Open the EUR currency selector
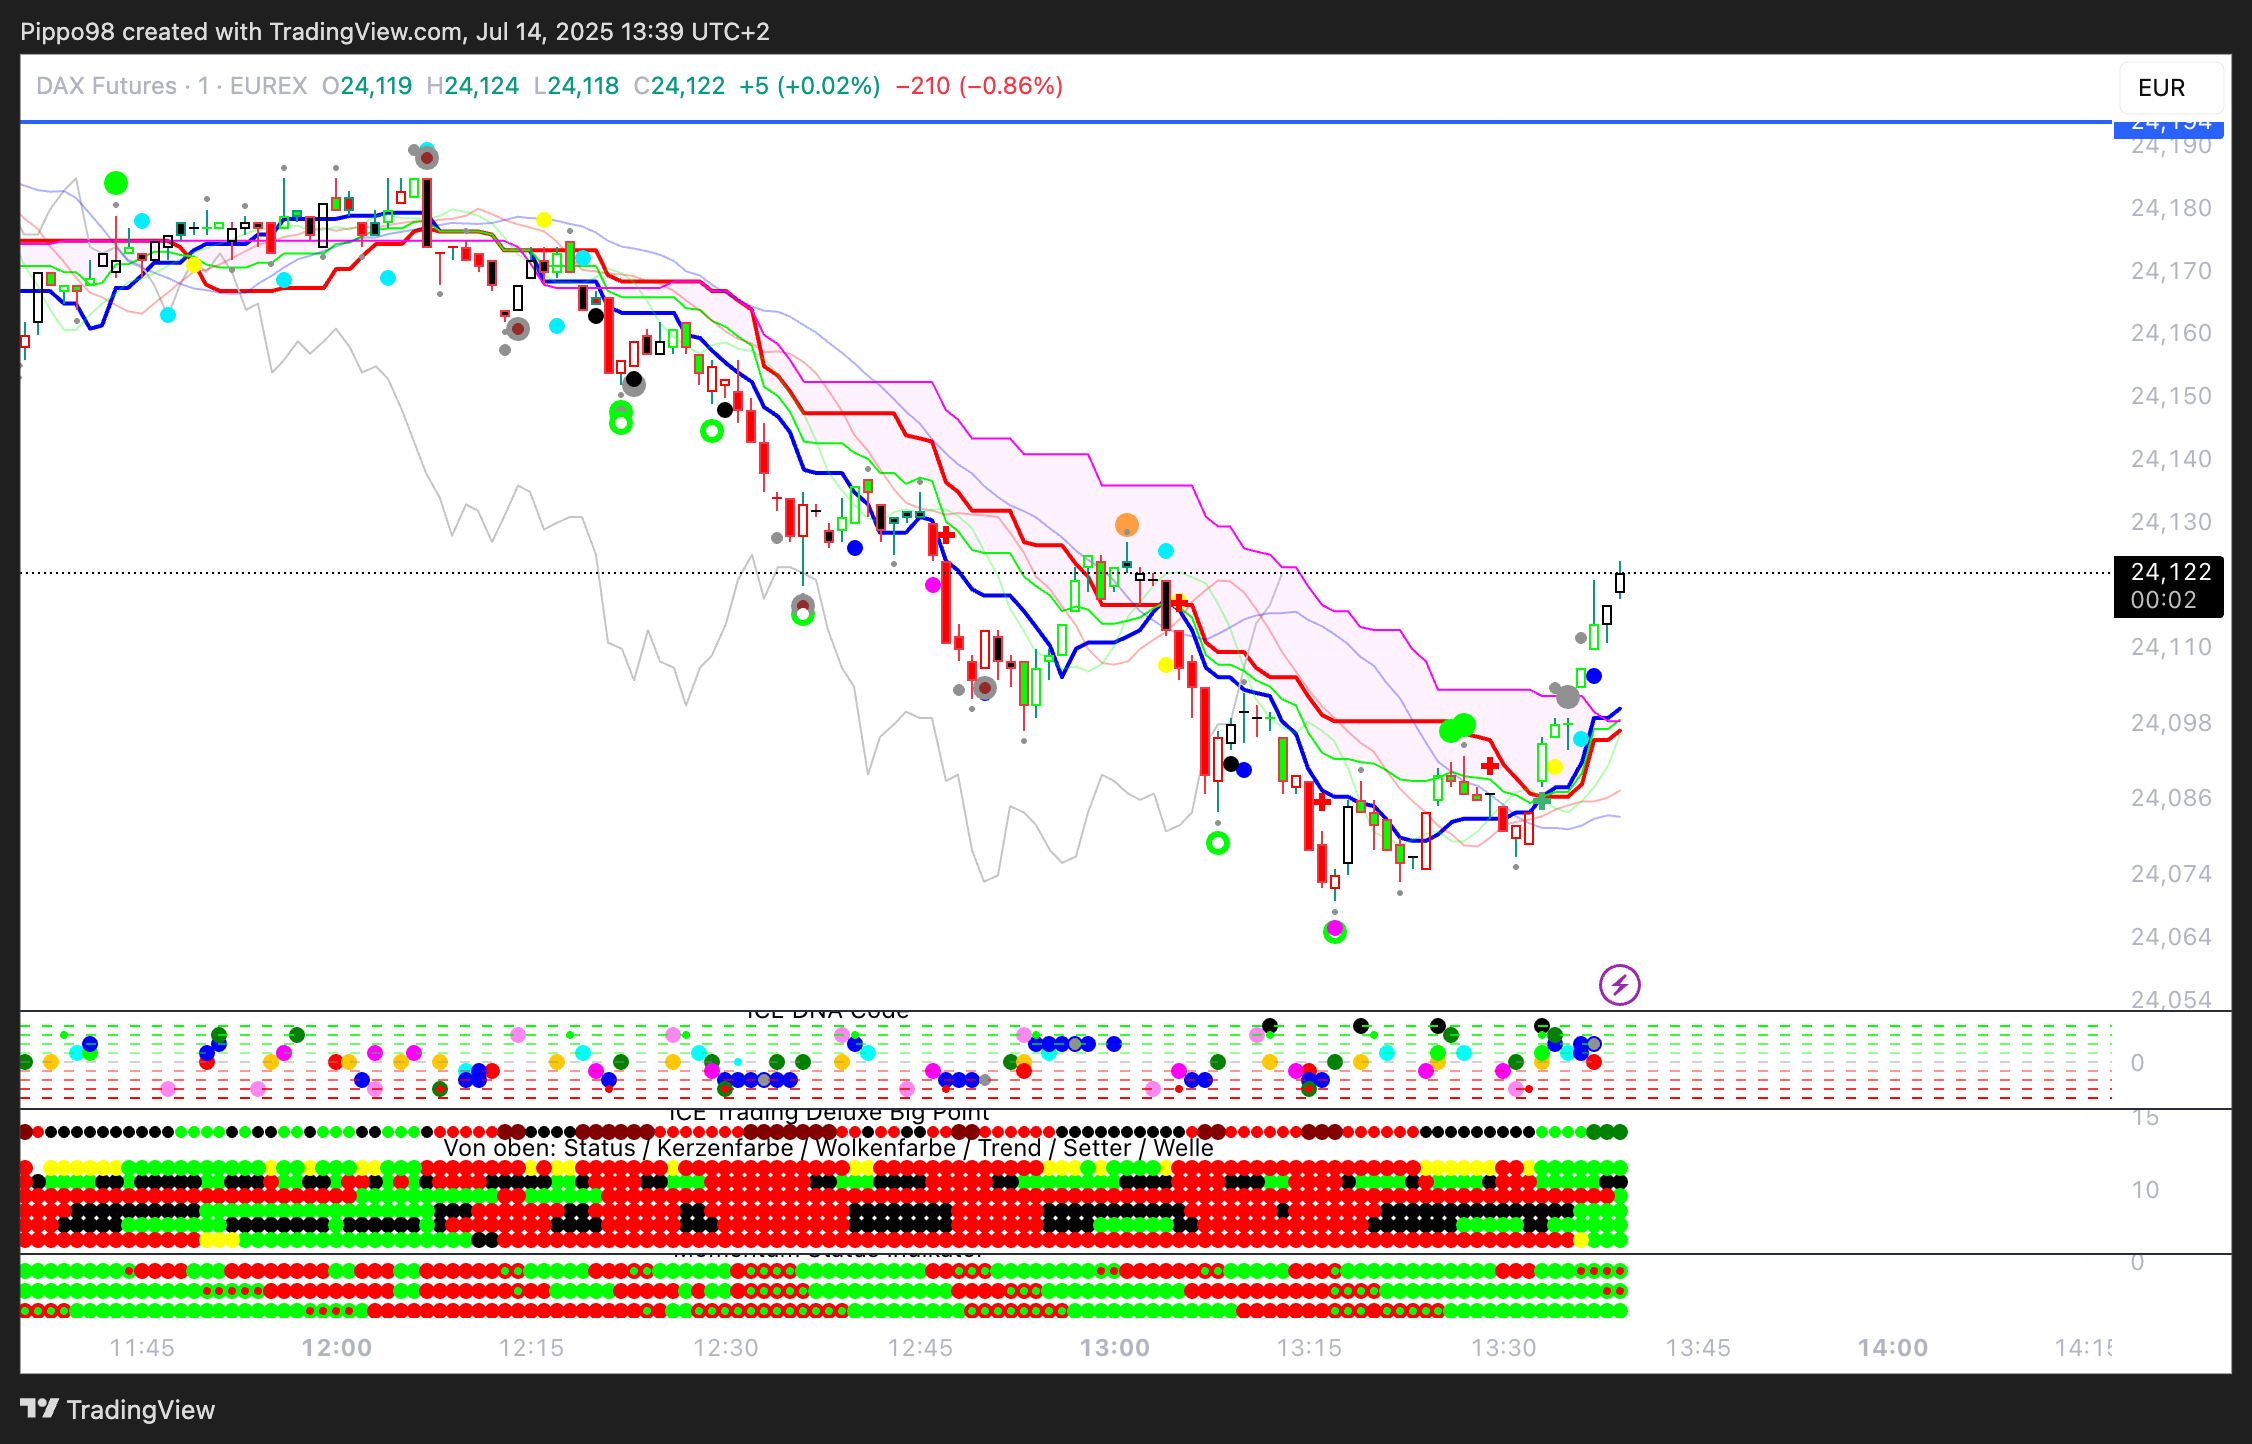The height and width of the screenshot is (1444, 2252). tap(2161, 88)
